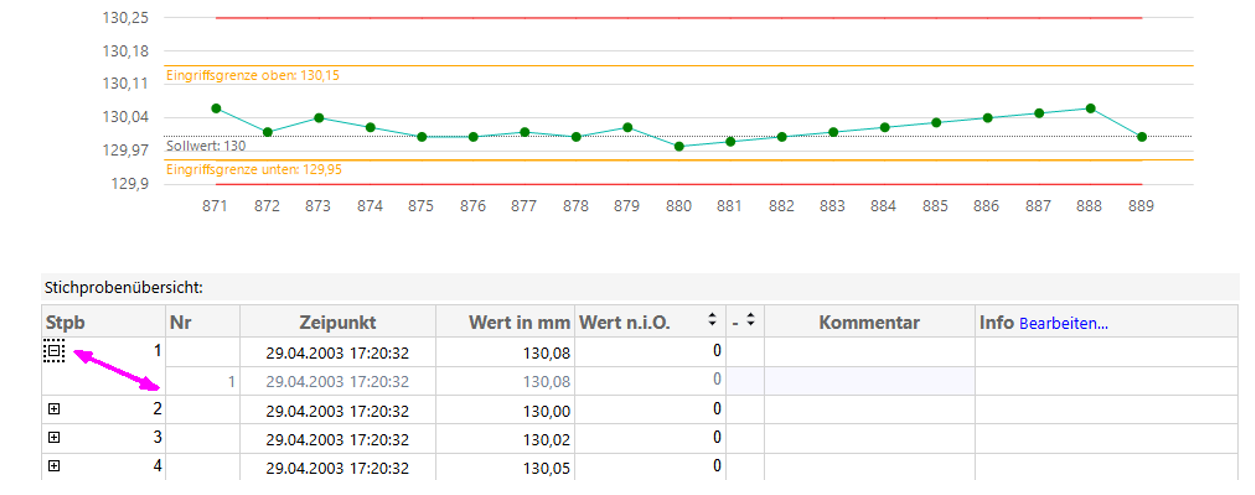
Task: Select the Zeipunkt column header
Action: click(338, 322)
